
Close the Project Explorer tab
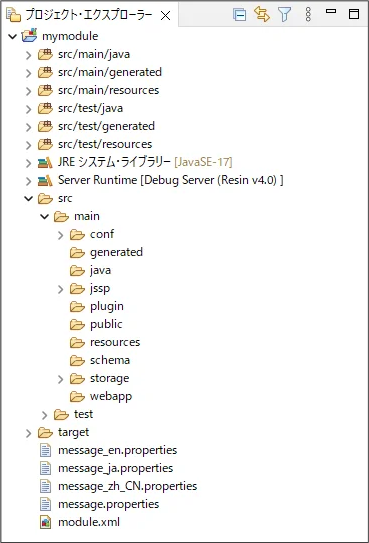165,15
